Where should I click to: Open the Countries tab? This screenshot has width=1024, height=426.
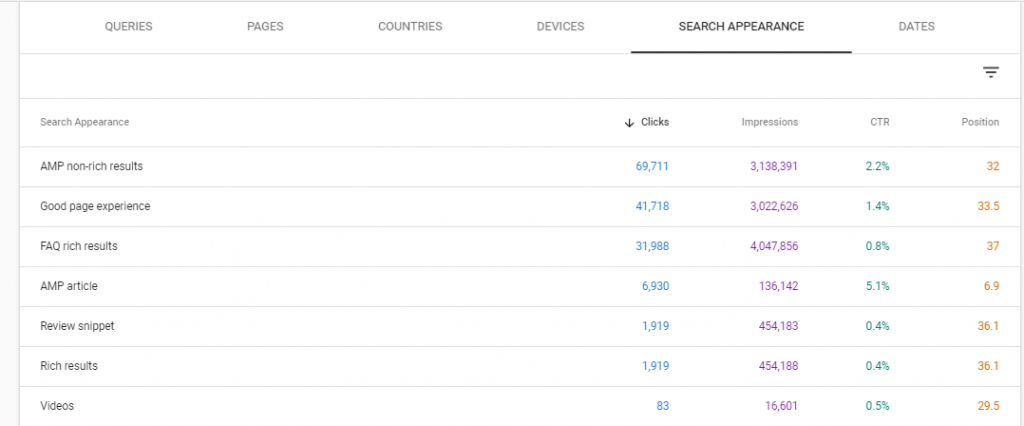(410, 27)
